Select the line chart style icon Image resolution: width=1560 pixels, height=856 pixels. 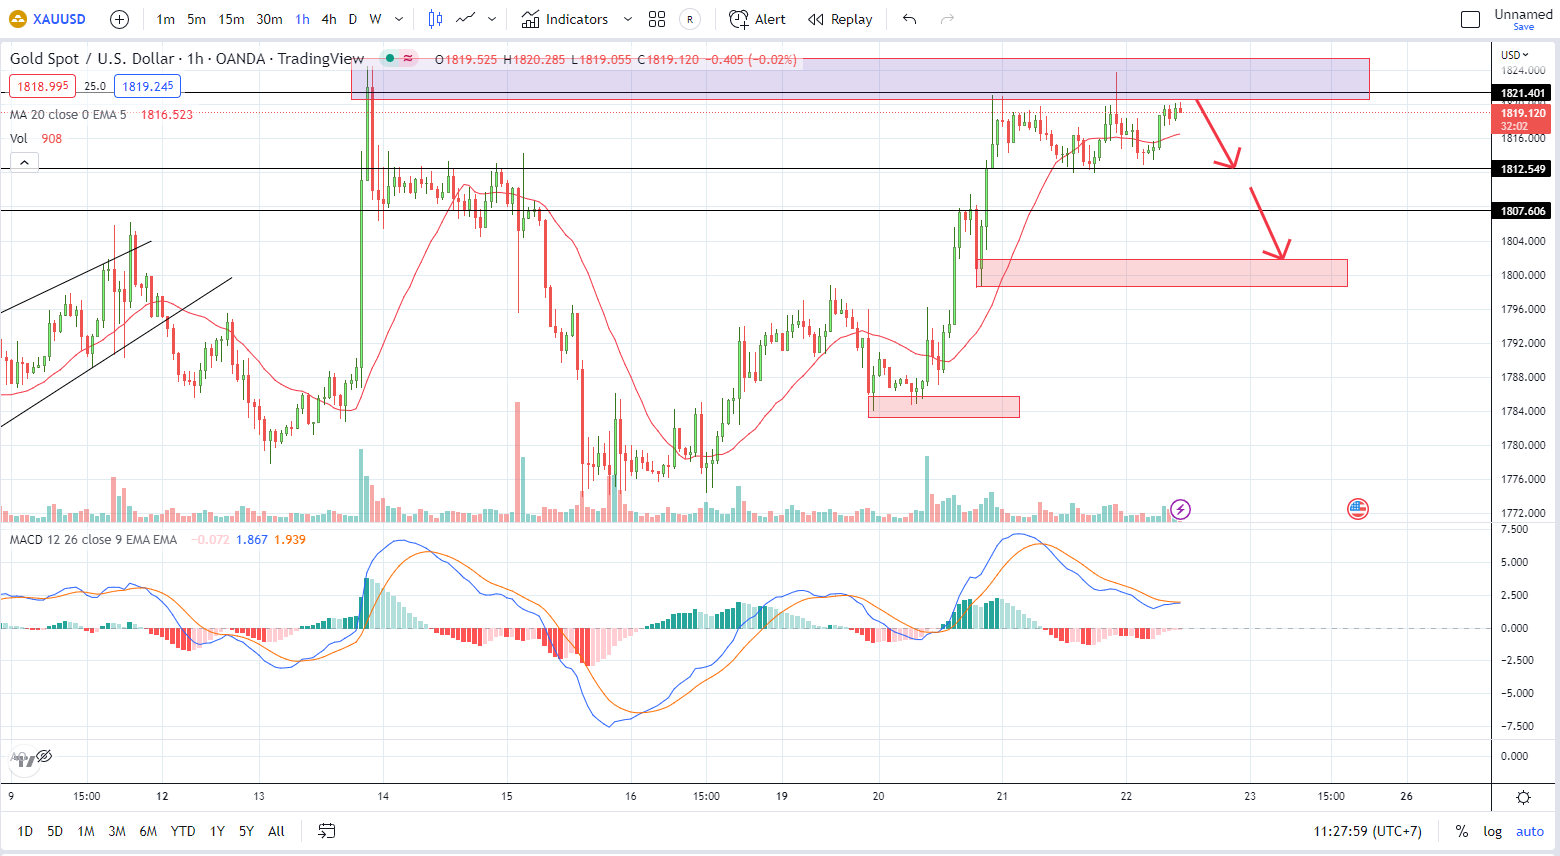click(465, 19)
